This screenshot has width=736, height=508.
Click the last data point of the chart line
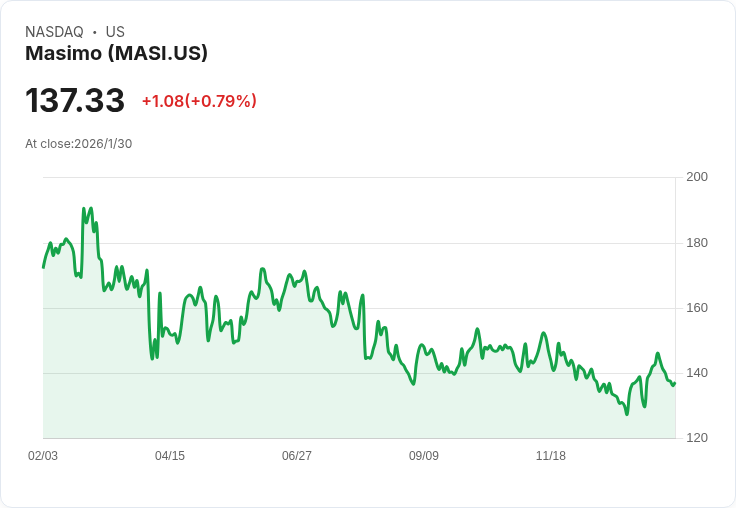click(x=675, y=382)
